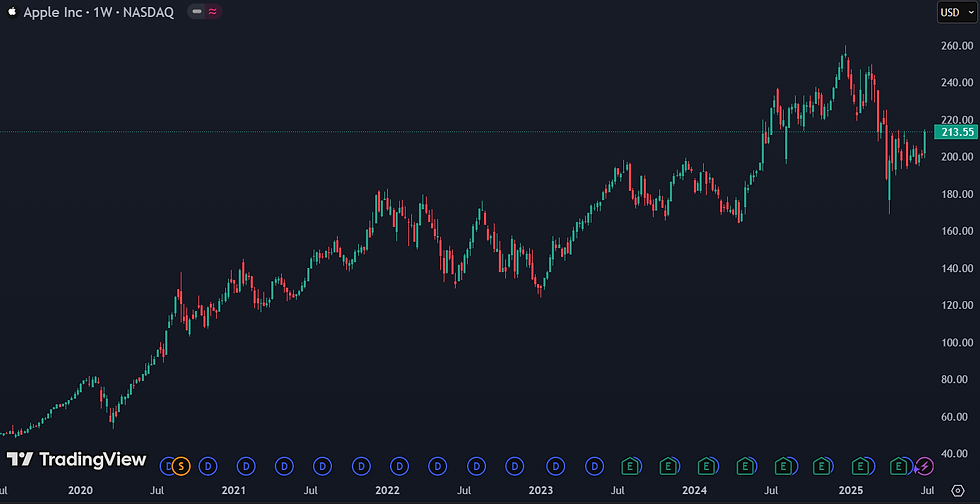Click the 240.00 price axis label
This screenshot has width=980, height=504.
957,83
